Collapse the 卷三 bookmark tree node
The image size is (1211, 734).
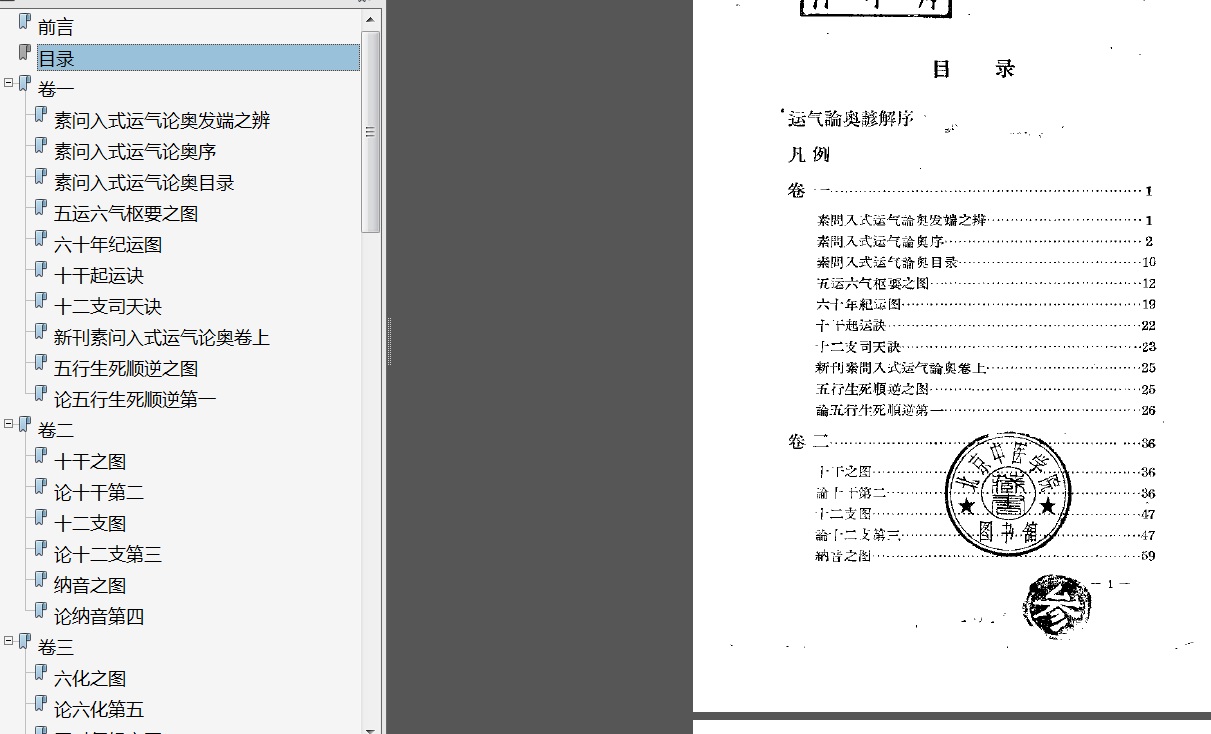[x=9, y=642]
